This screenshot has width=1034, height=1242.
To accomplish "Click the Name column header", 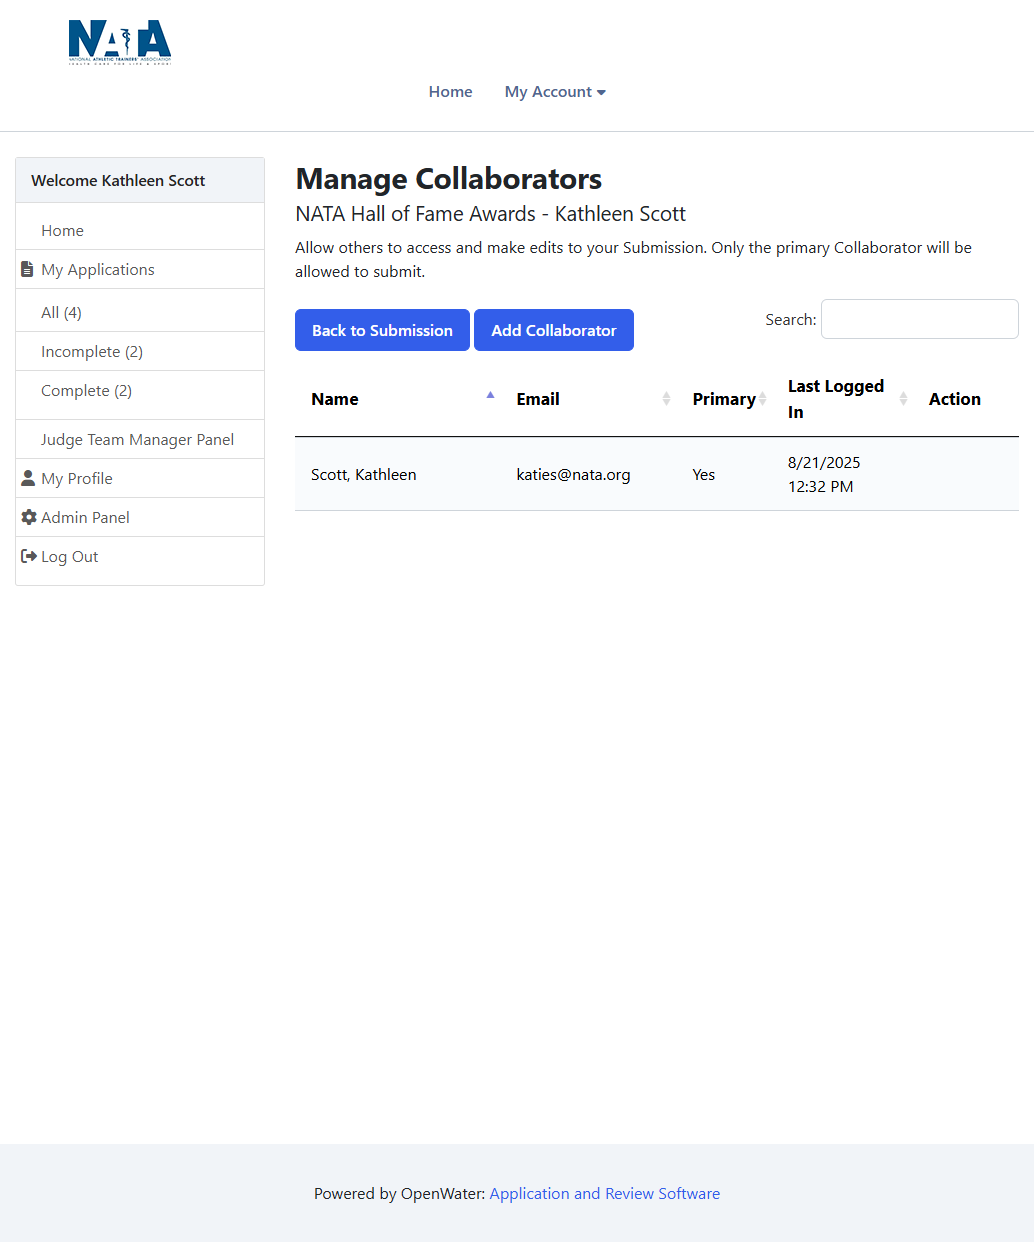I will point(397,399).
